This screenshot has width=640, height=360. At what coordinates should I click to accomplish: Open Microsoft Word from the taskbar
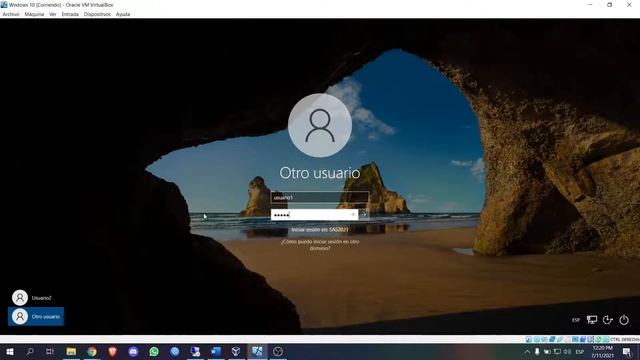216,351
